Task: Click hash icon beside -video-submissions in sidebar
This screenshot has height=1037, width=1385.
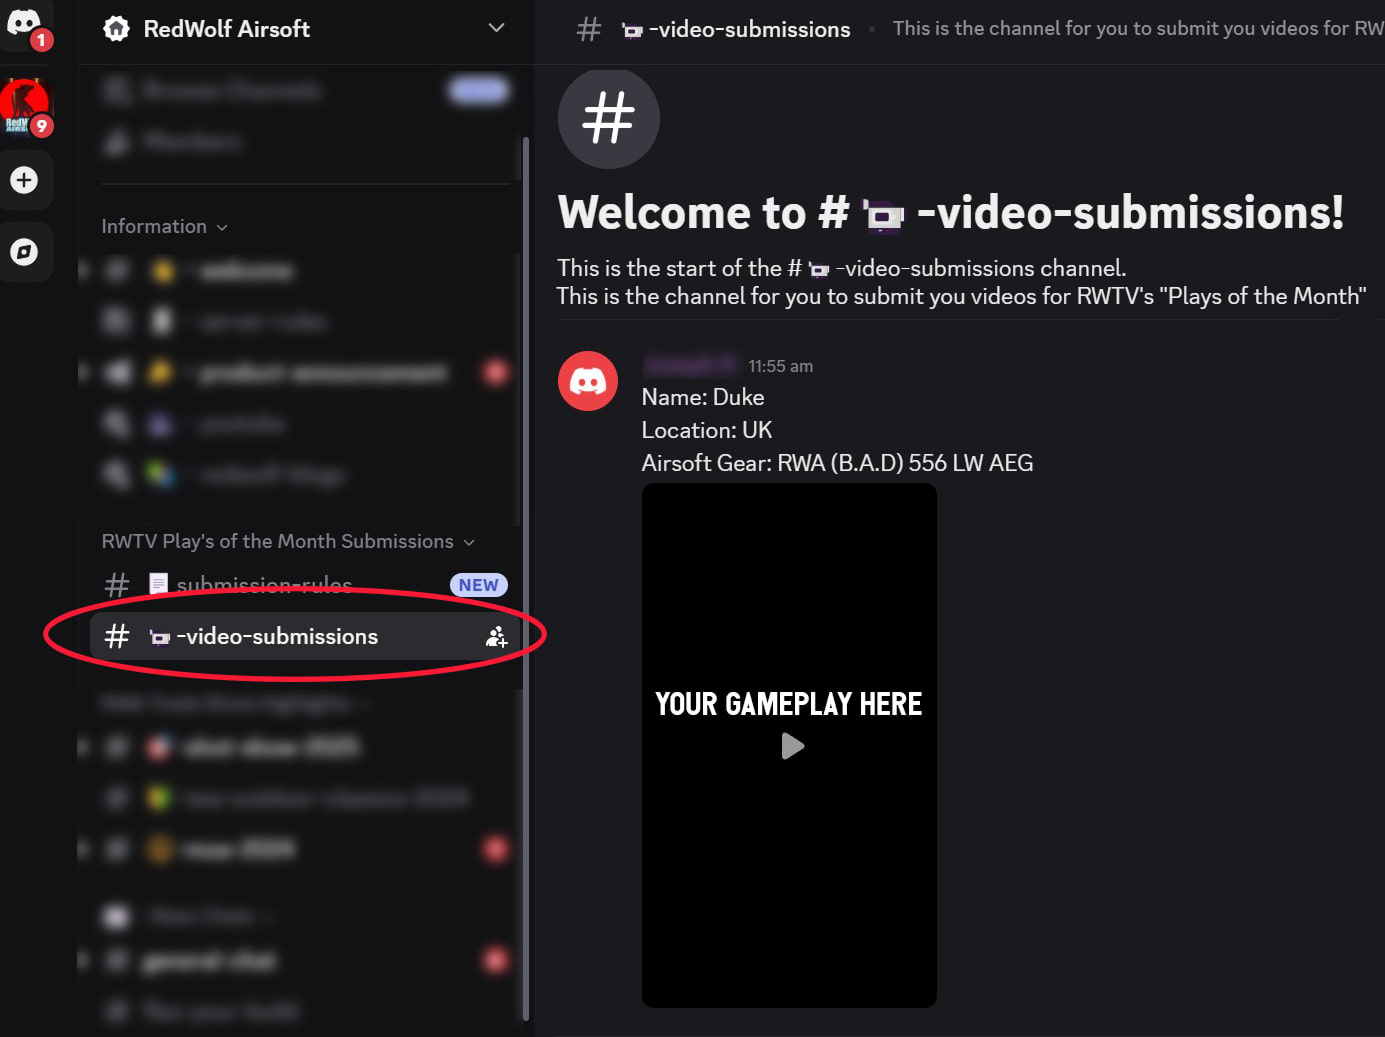Action: pos(117,636)
